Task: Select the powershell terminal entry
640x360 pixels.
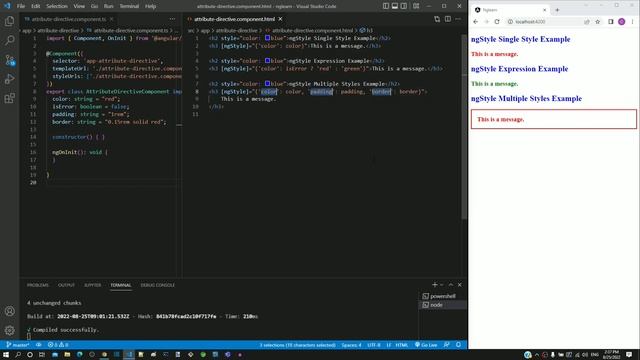Action: [443, 296]
